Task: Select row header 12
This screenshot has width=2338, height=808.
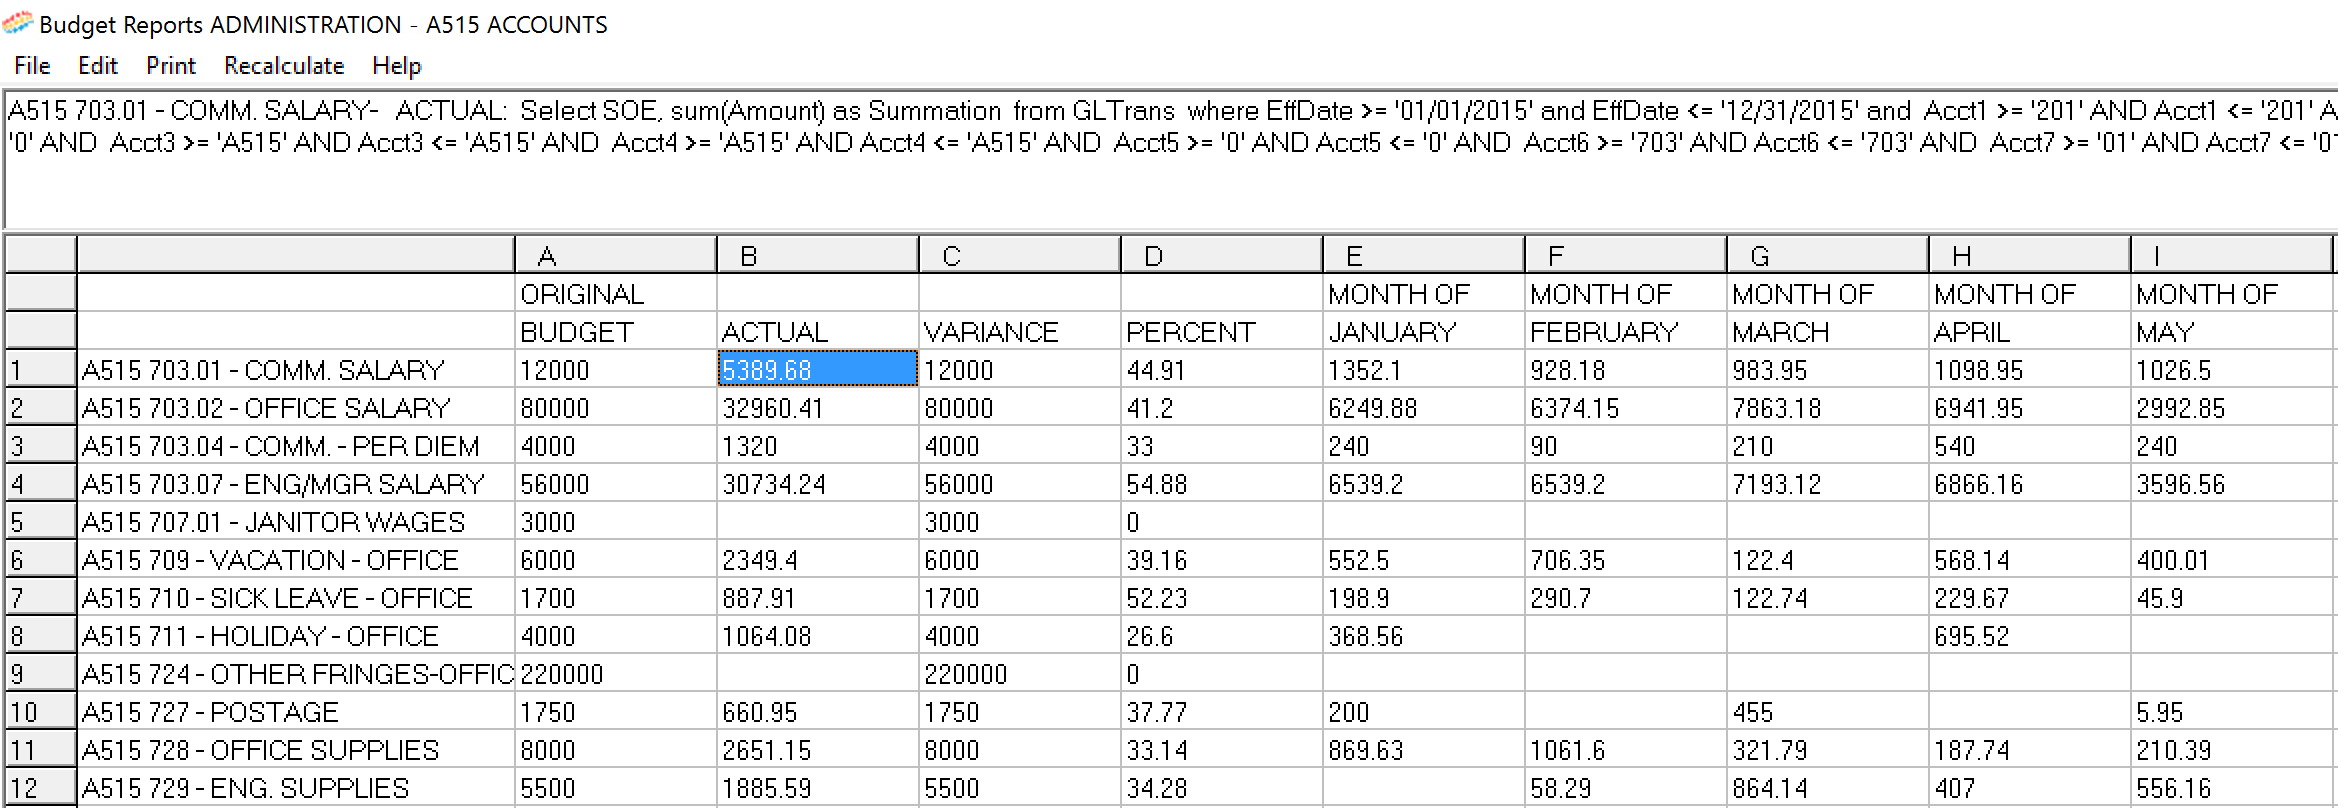Action: (x=40, y=787)
